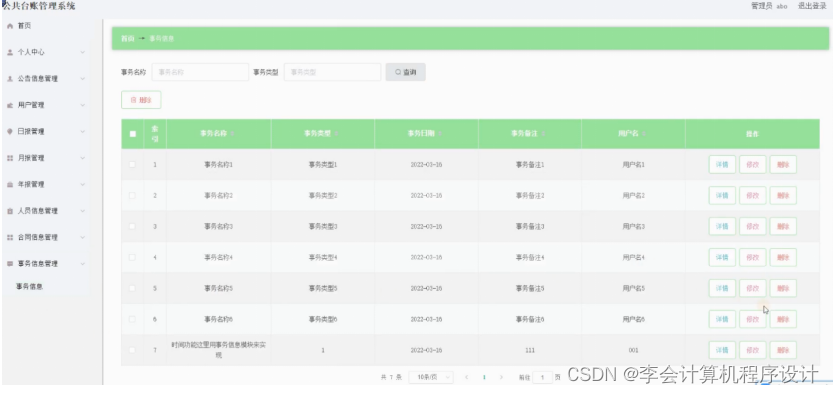Viewport: 834px width, 393px height.
Task: Click the icon beside 事务信息管理
Action: click(x=10, y=264)
